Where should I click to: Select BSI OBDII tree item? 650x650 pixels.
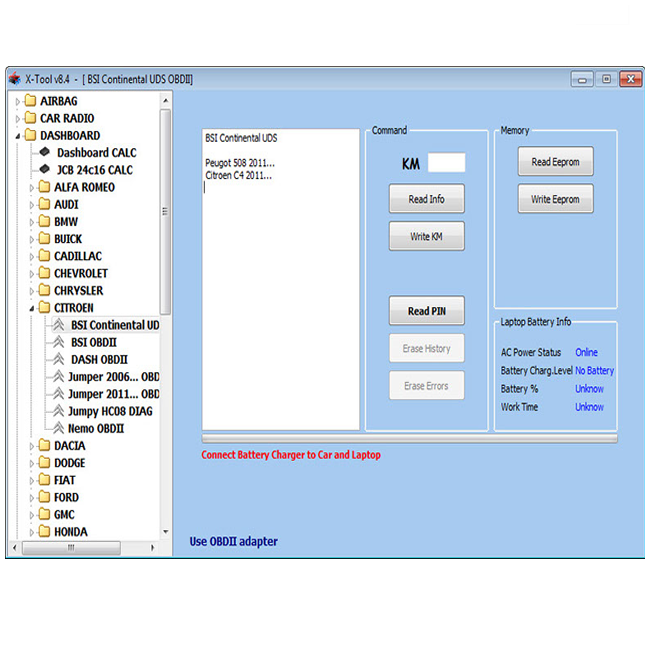[x=94, y=342]
